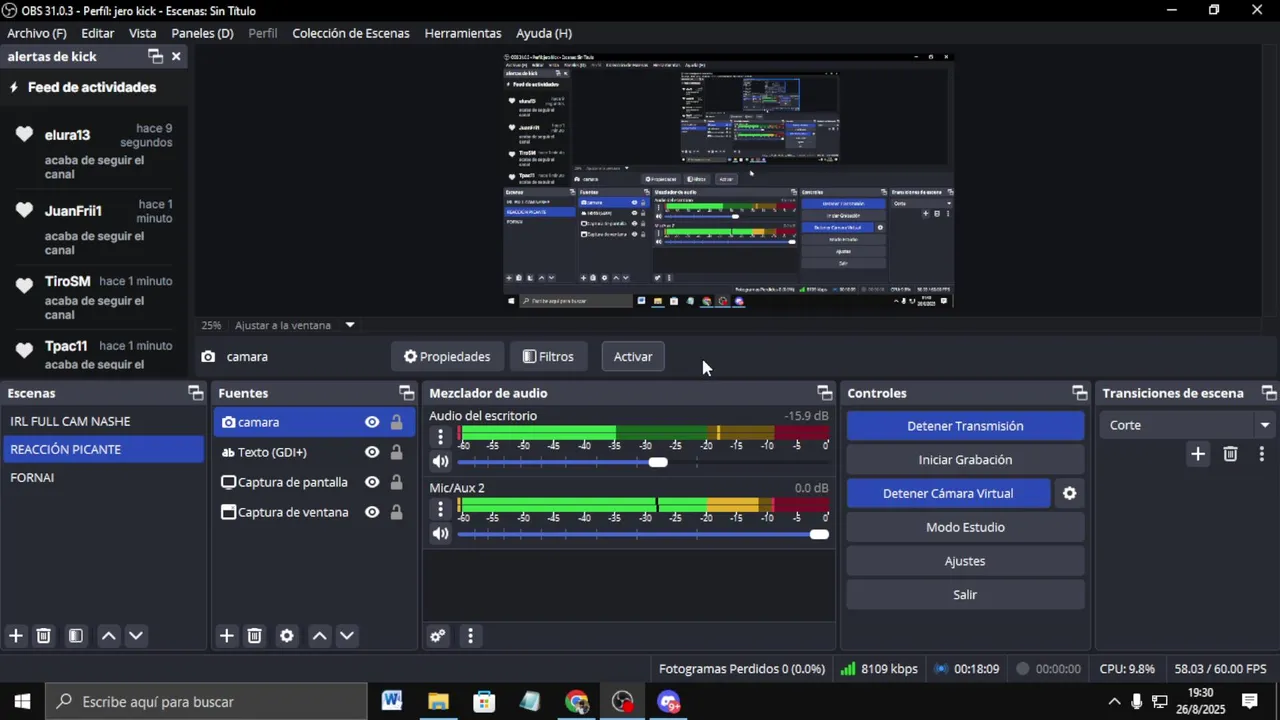Move scene up arrow in Escenas

109,636
